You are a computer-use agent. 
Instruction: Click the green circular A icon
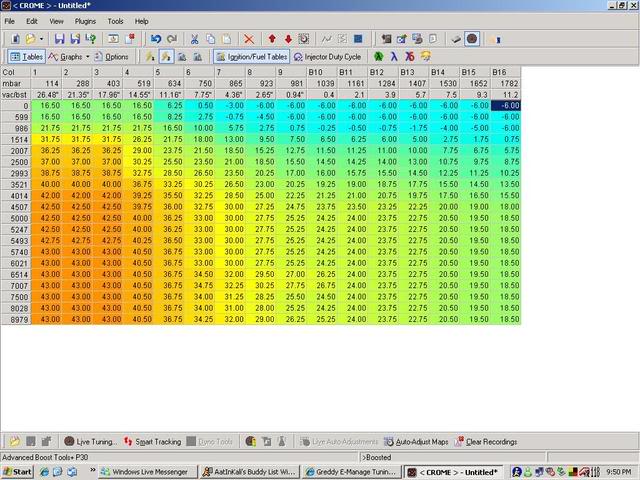coord(378,57)
